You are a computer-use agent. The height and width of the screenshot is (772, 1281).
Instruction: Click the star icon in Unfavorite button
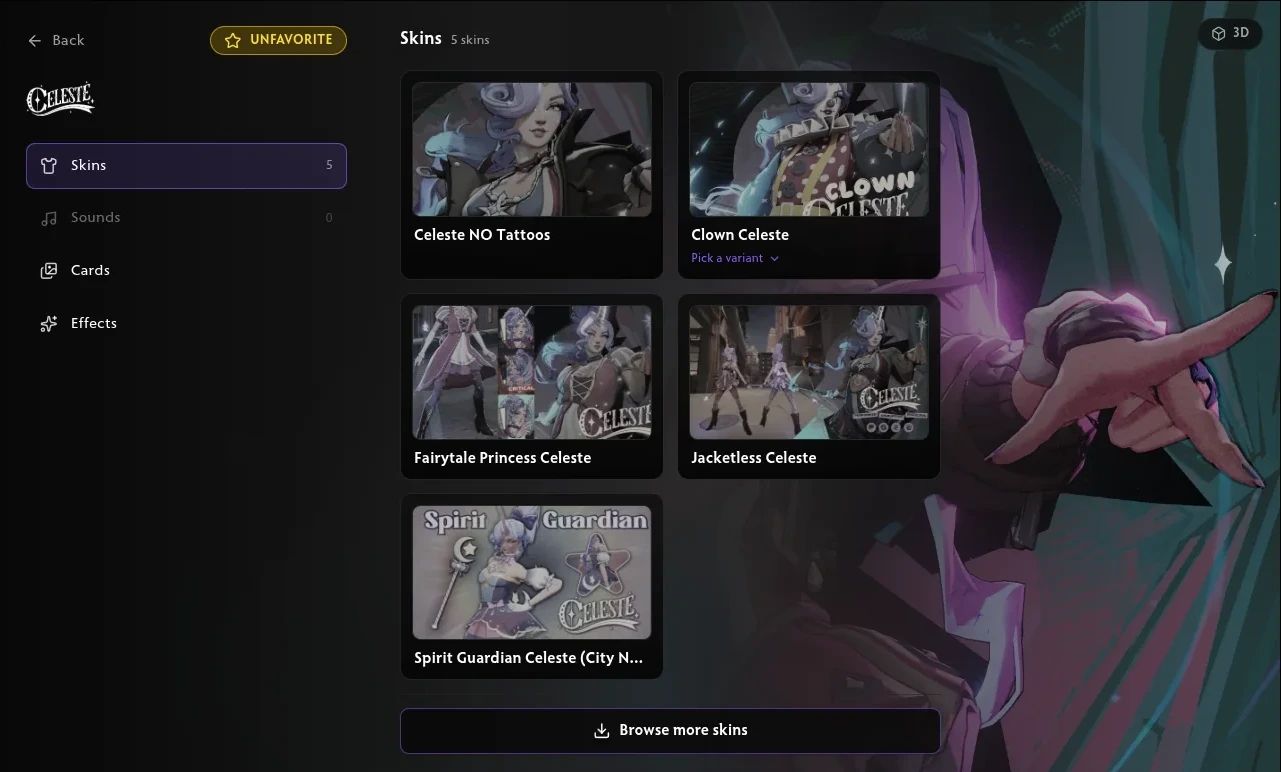(233, 40)
